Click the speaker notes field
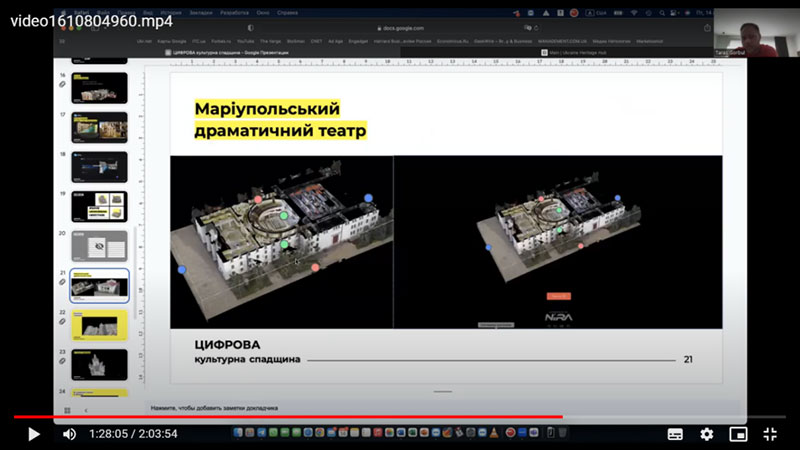Viewport: 800px width, 450px height. tap(440, 408)
